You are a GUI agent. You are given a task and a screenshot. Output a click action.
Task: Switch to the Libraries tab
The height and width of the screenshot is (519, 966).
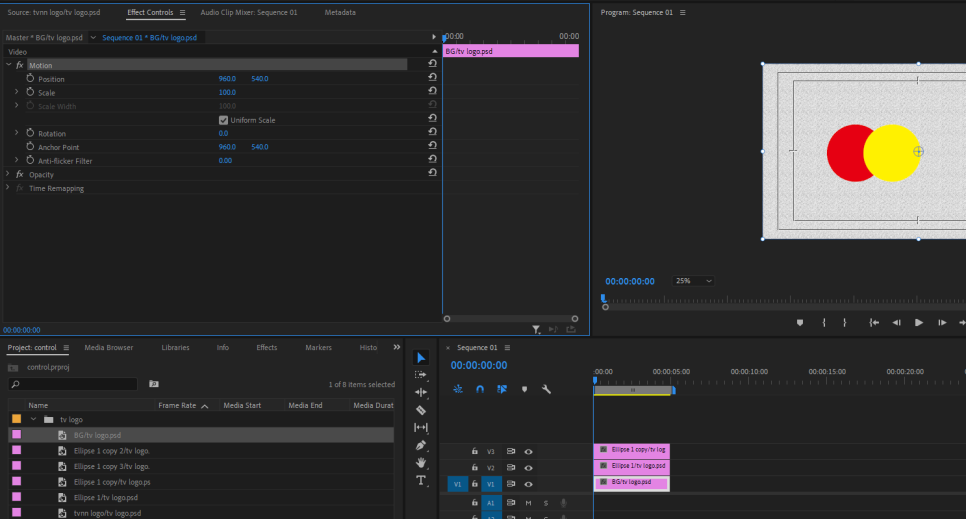(x=176, y=348)
